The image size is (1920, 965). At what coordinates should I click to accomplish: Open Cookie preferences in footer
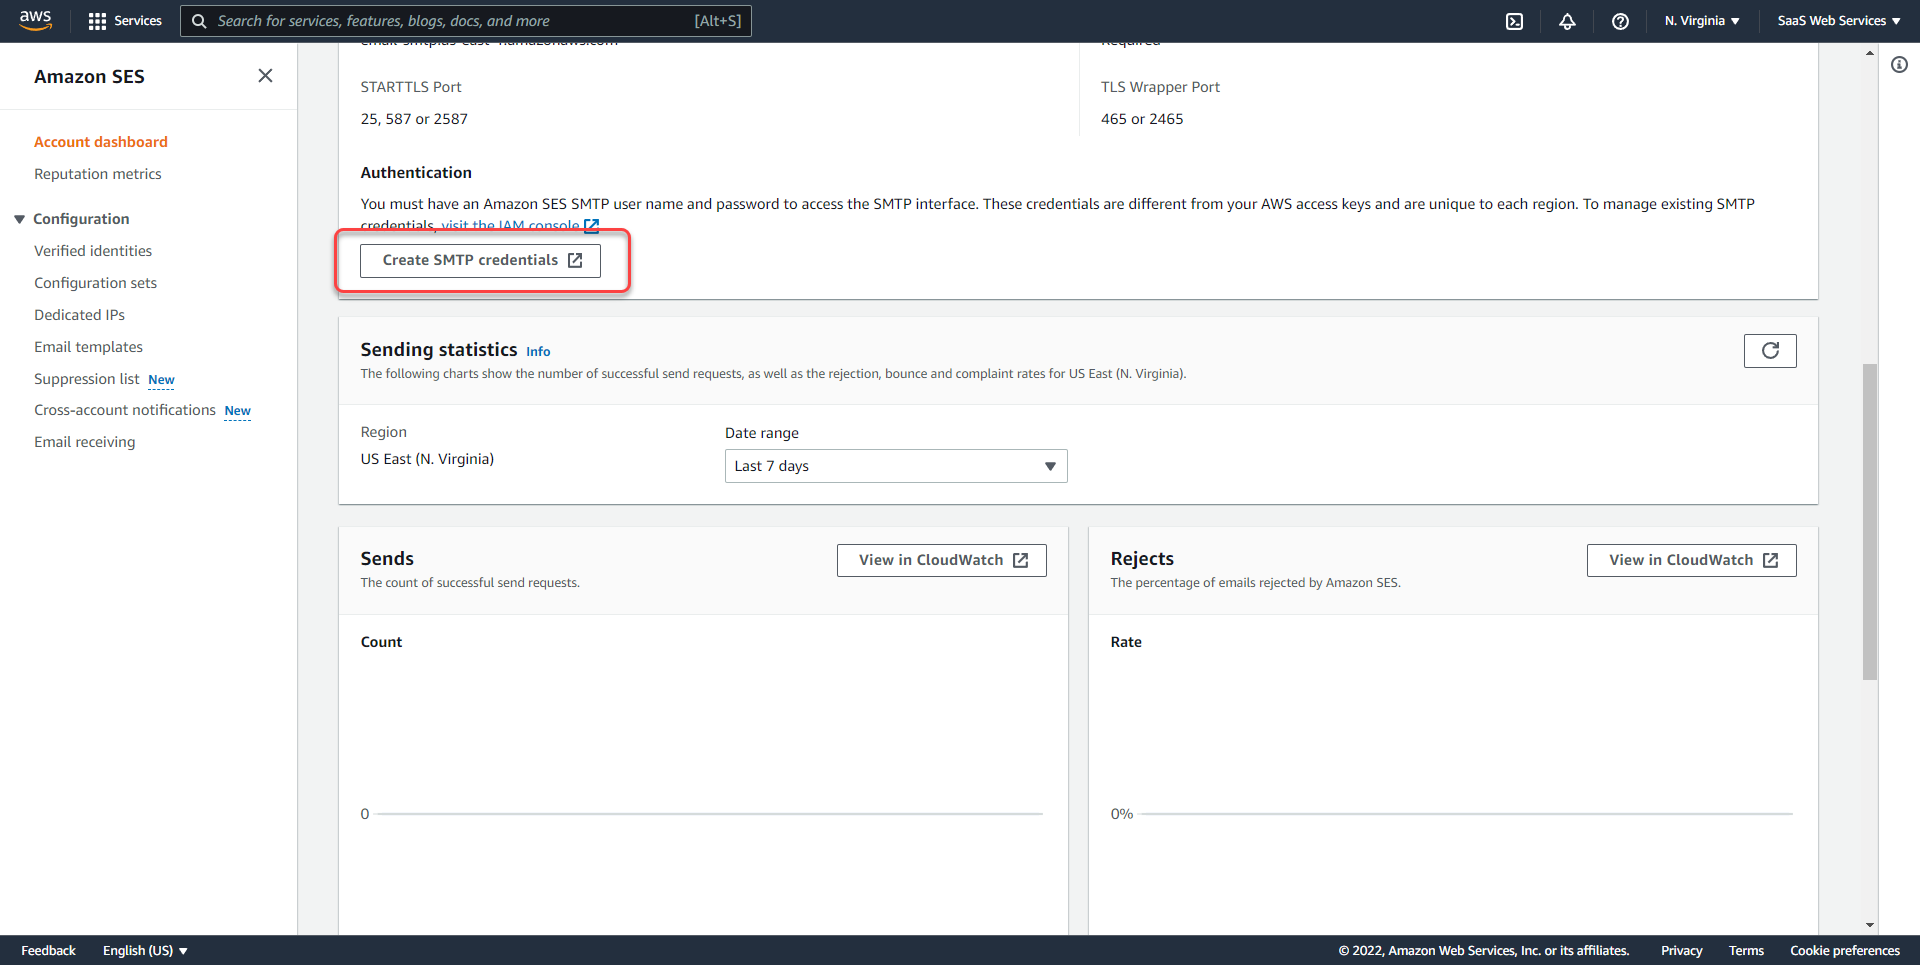coord(1845,950)
